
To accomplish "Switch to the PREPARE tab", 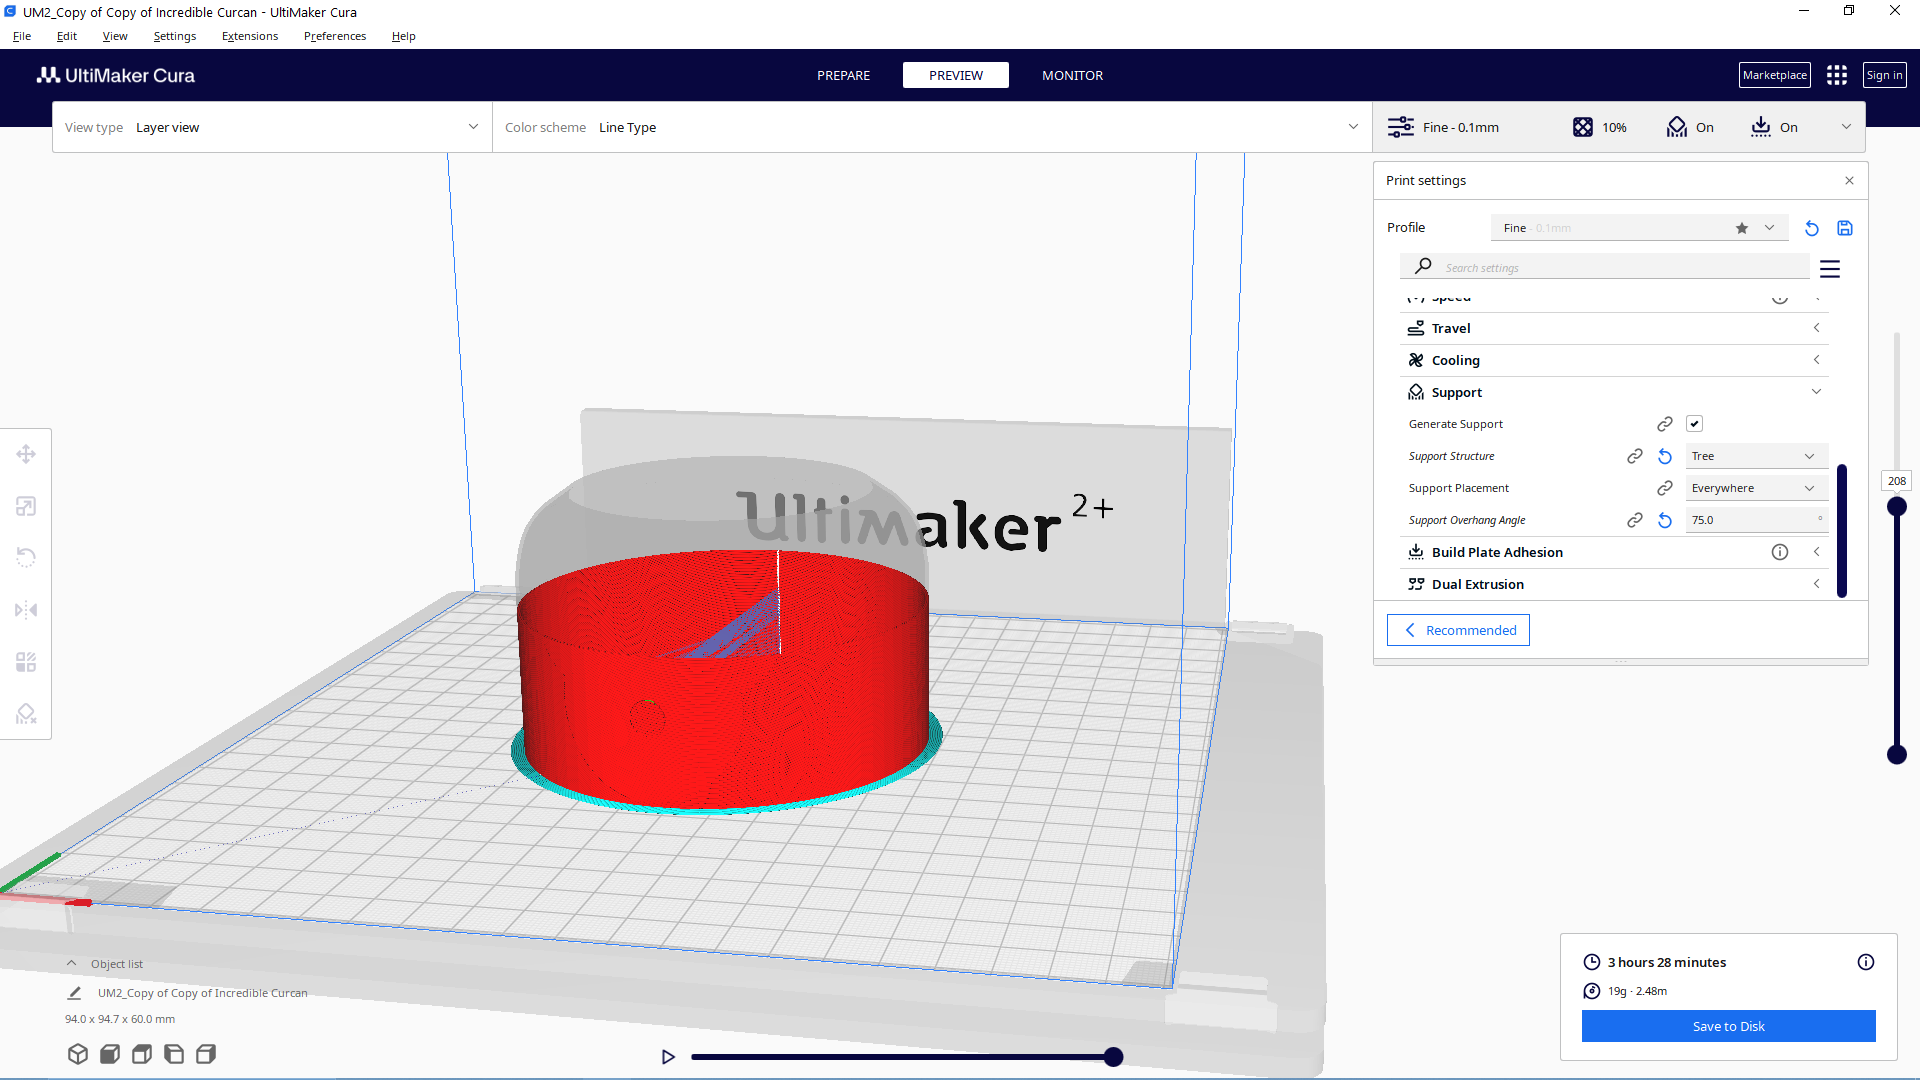I will pos(843,75).
